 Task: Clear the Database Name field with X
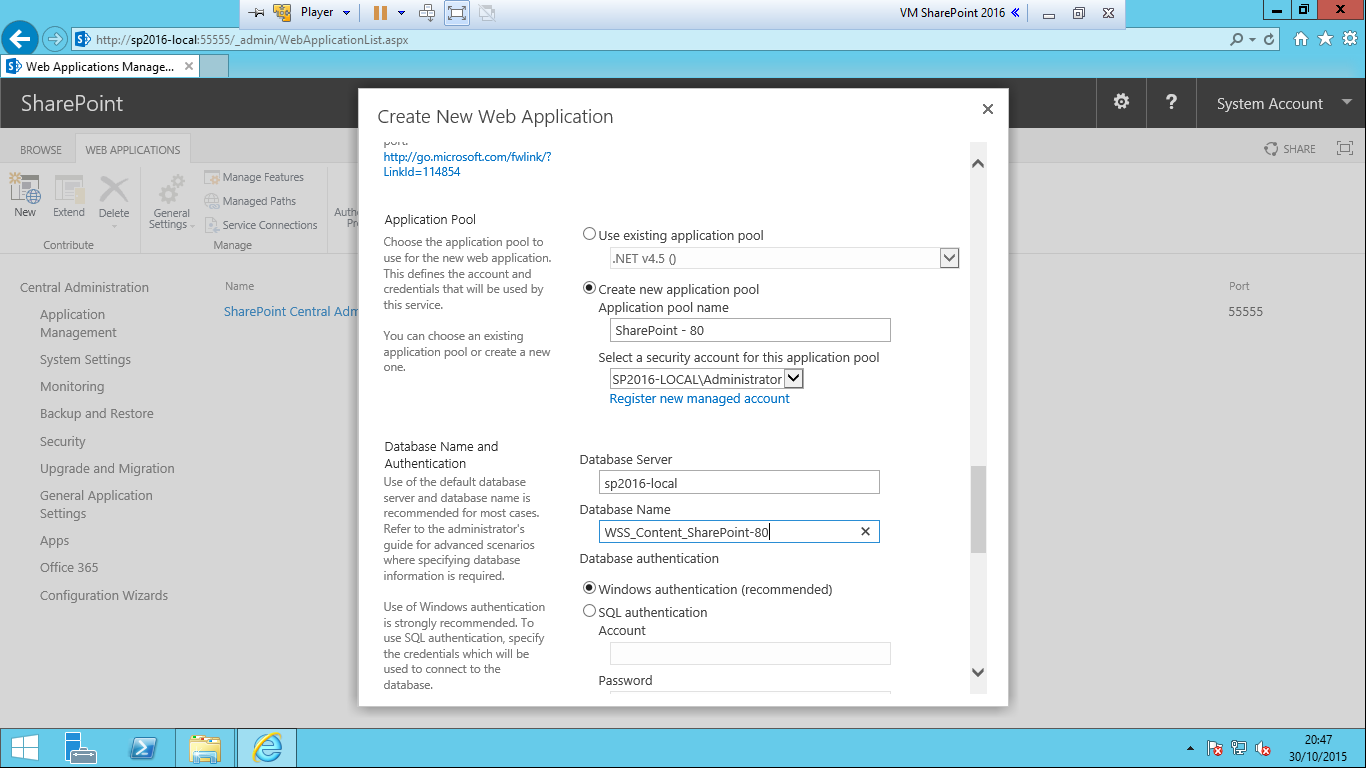point(866,532)
